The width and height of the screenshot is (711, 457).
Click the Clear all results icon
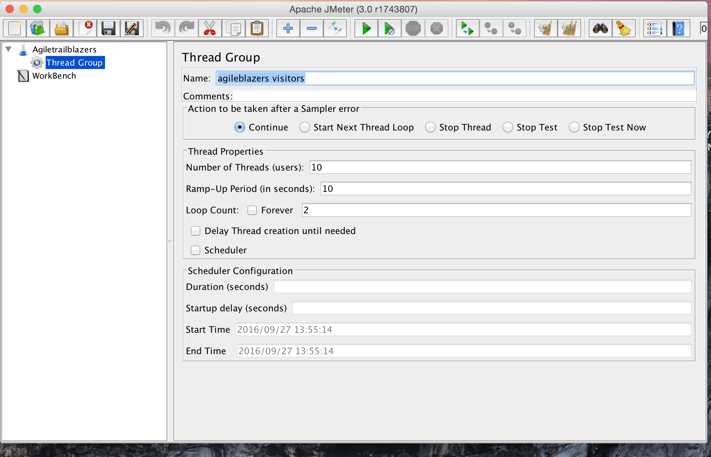pos(569,28)
